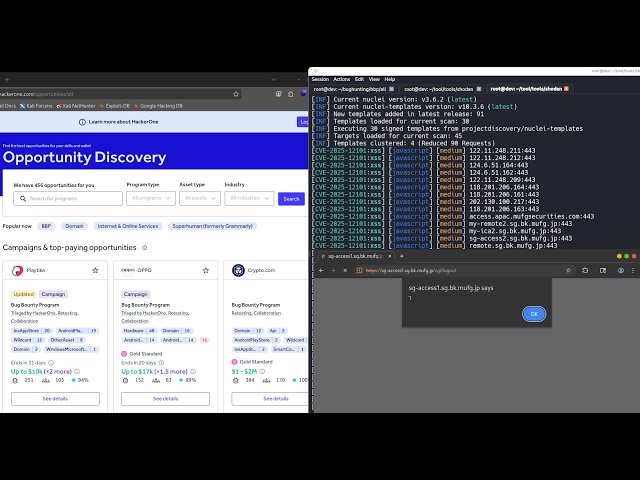This screenshot has width=640, height=480.
Task: Select Internet & Online Services chip
Action: pyautogui.click(x=128, y=226)
